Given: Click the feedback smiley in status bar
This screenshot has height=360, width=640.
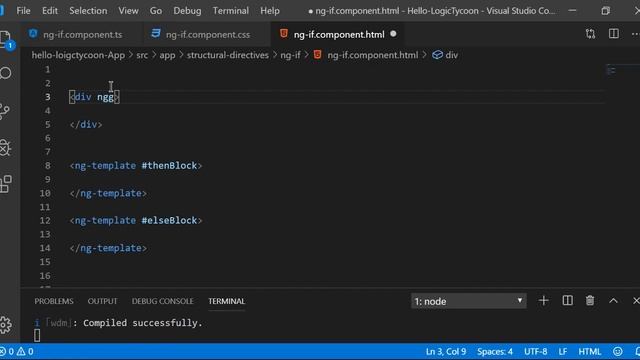Looking at the screenshot, I should [x=618, y=351].
